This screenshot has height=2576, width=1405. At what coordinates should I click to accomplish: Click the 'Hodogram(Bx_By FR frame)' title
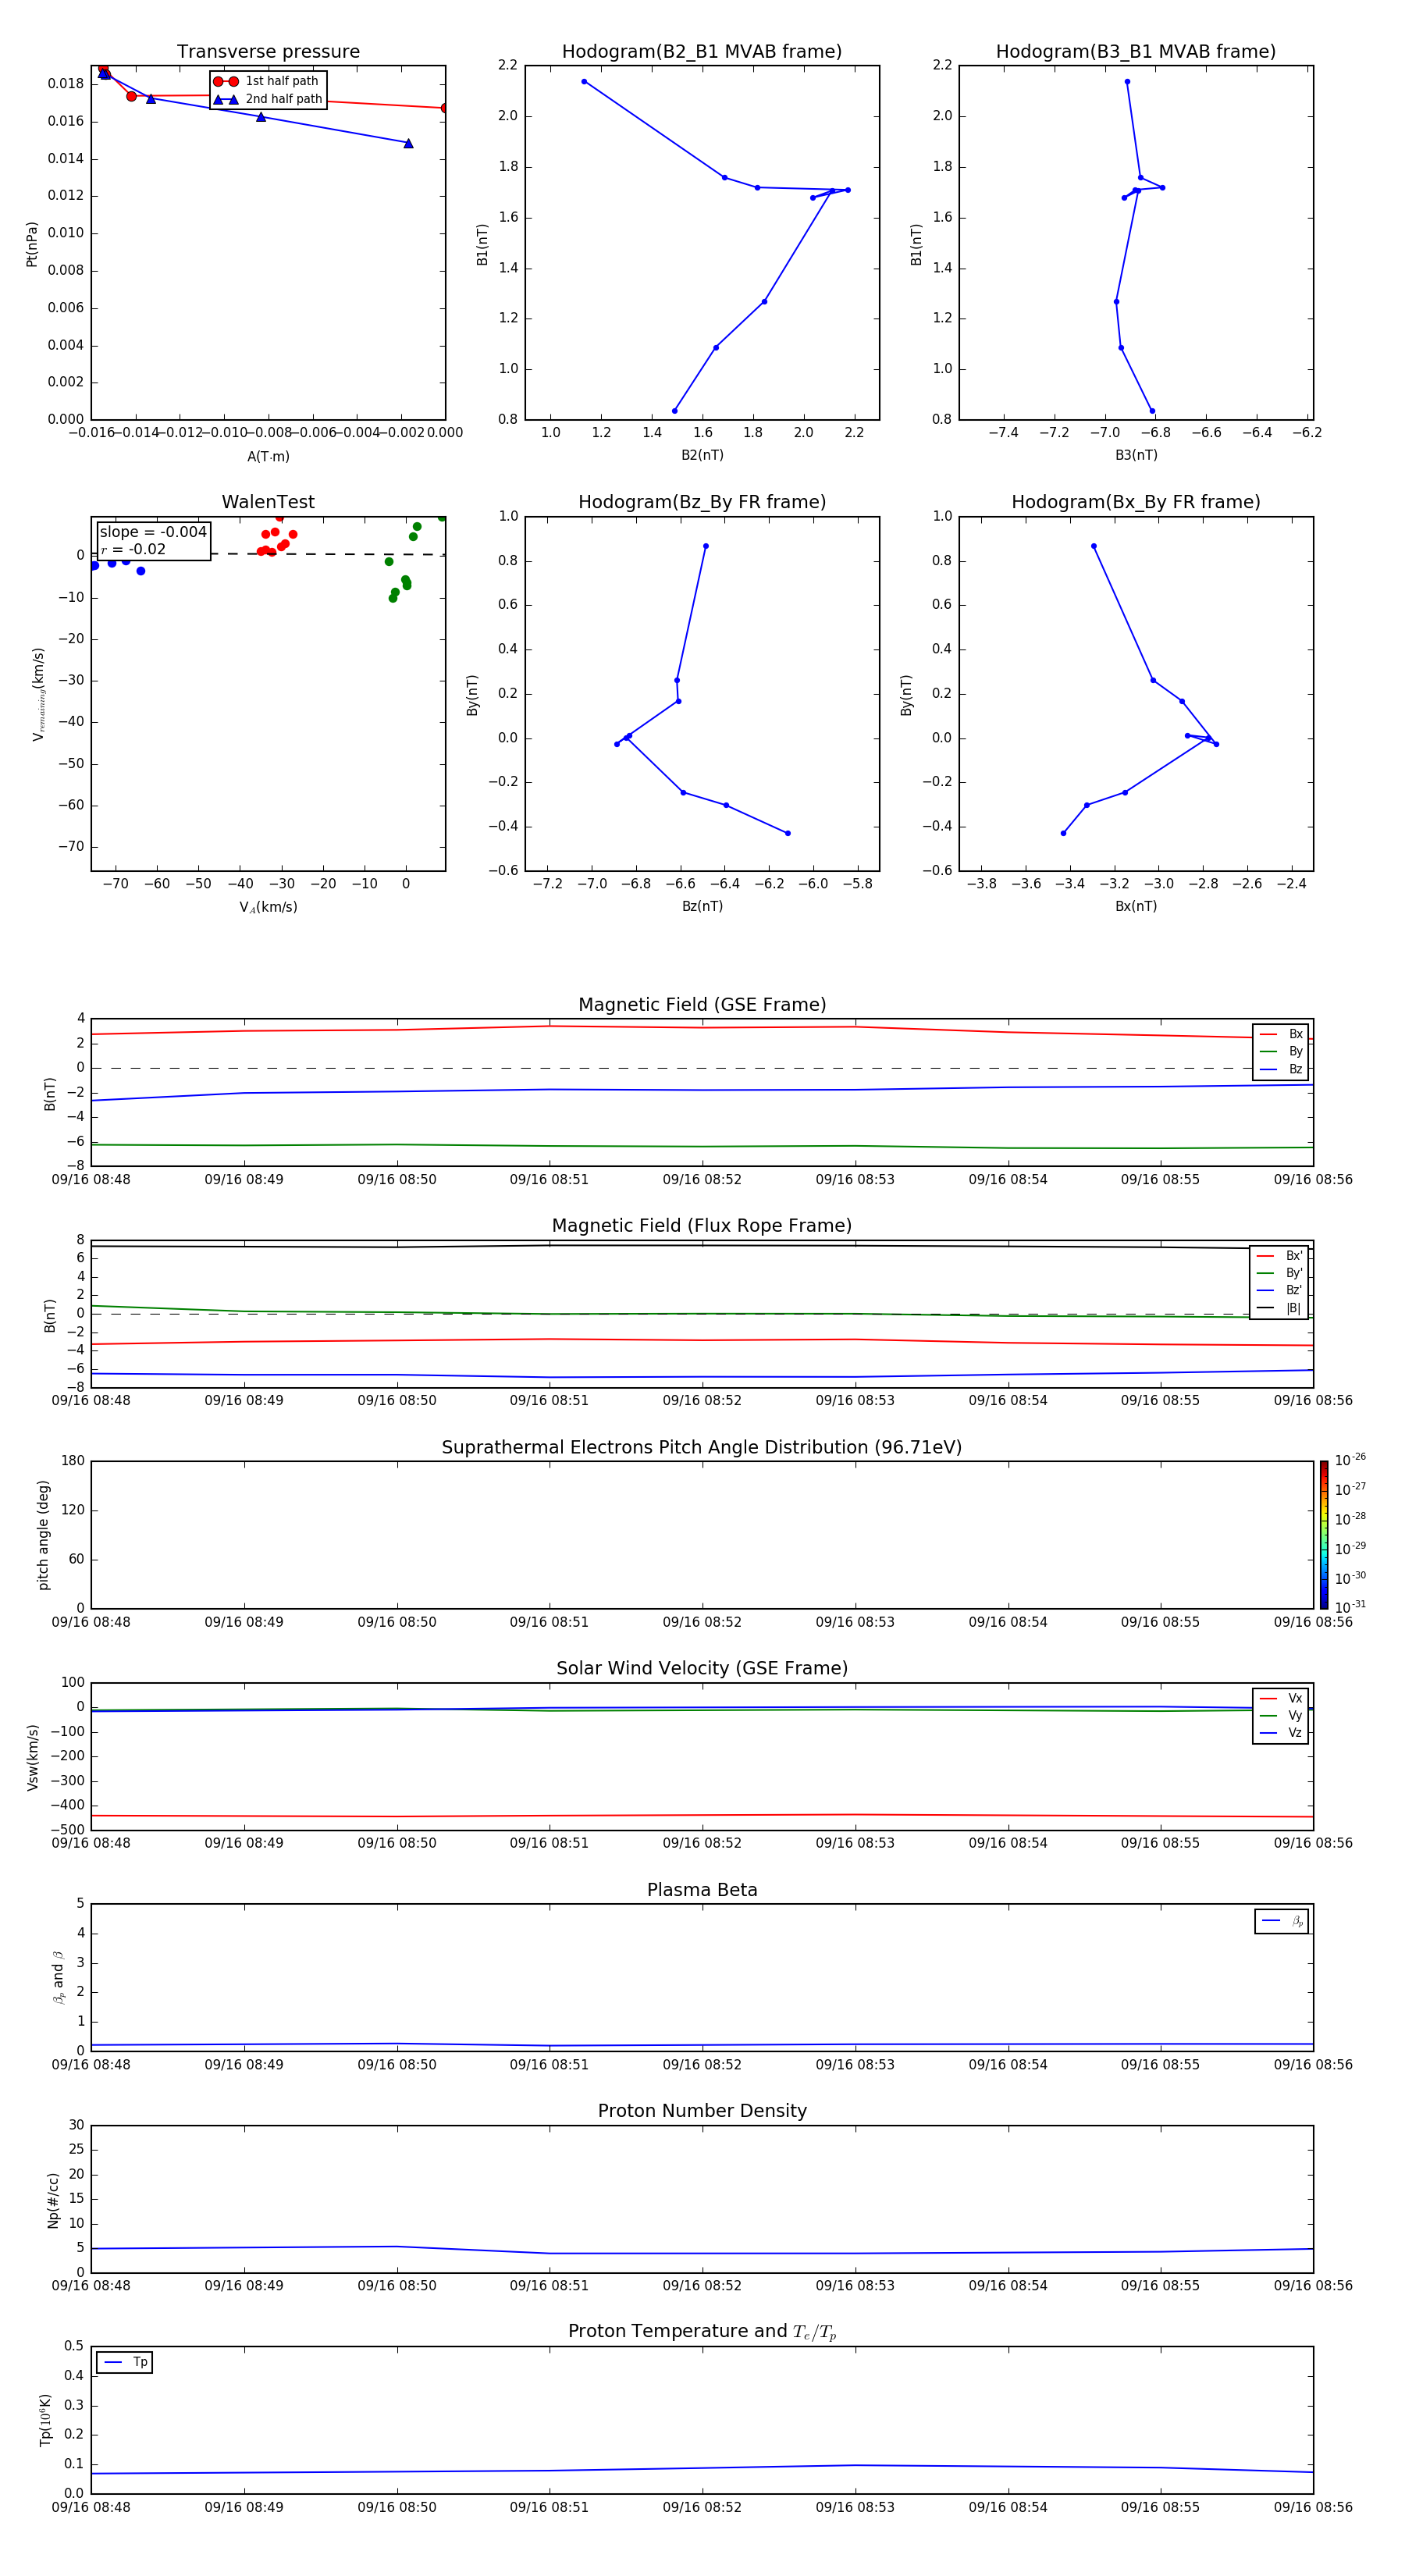1136,502
